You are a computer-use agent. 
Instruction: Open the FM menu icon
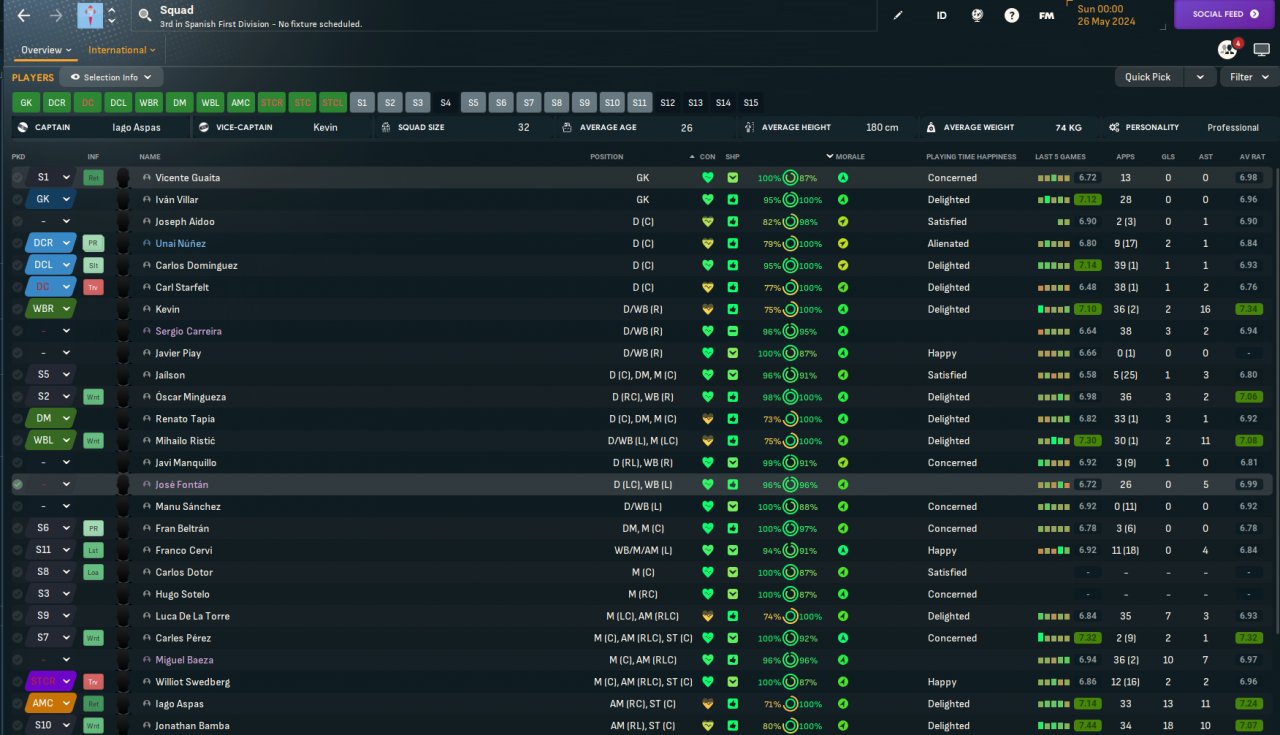[x=1046, y=16]
